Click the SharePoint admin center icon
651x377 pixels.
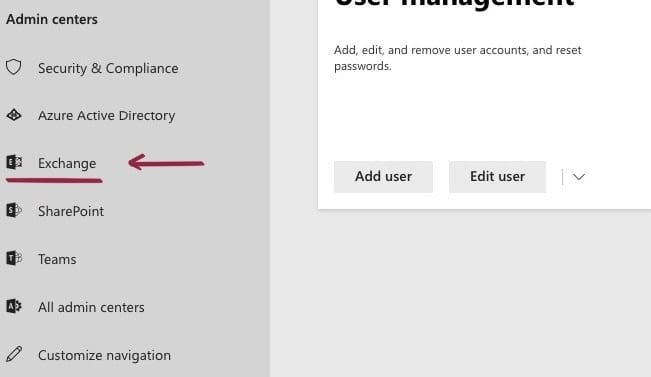point(14,210)
